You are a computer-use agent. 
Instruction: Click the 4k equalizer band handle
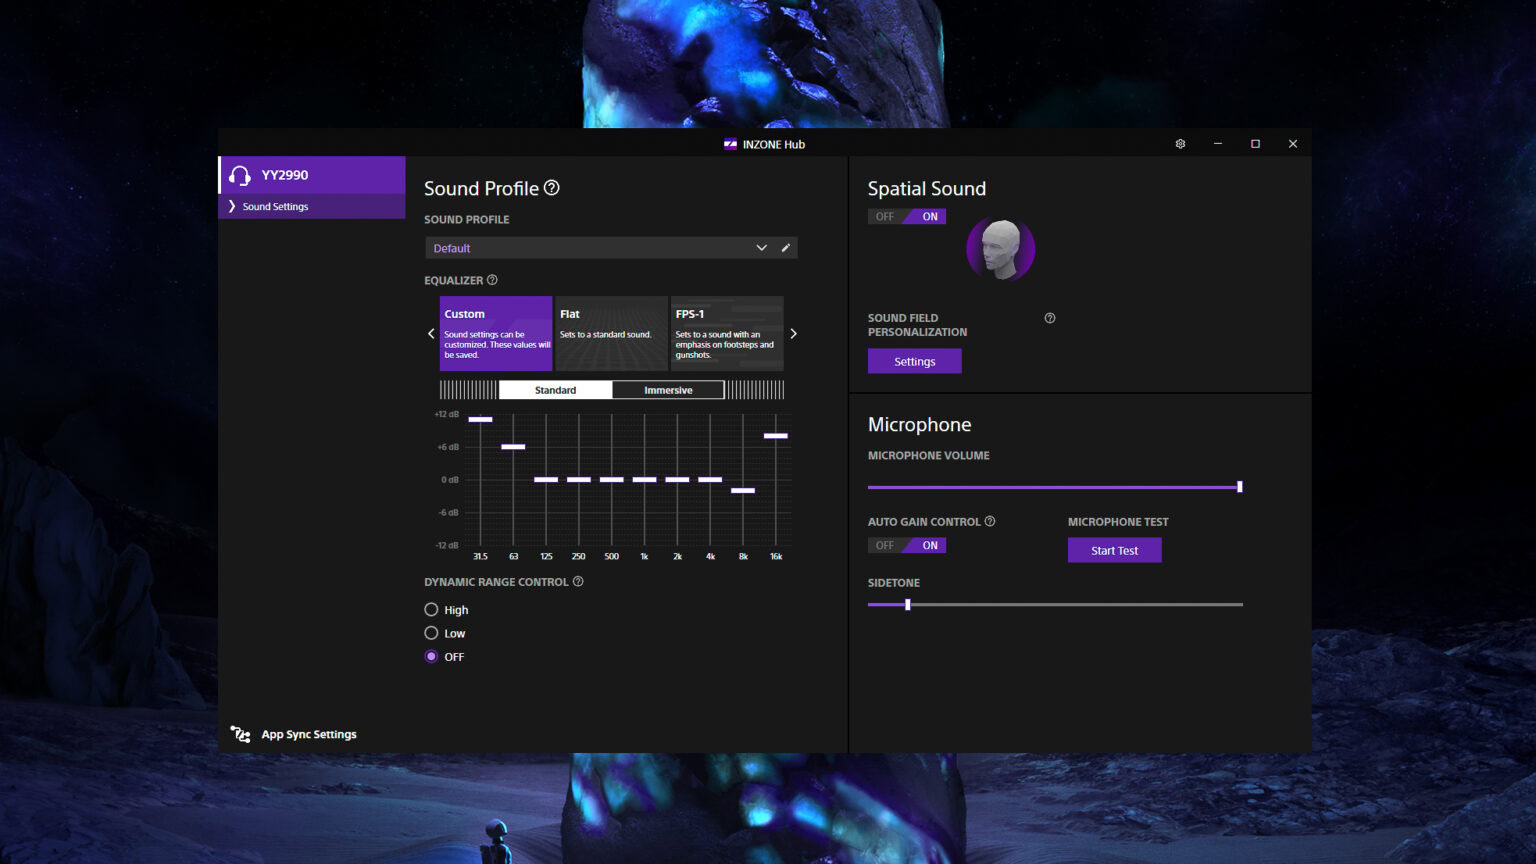(710, 480)
